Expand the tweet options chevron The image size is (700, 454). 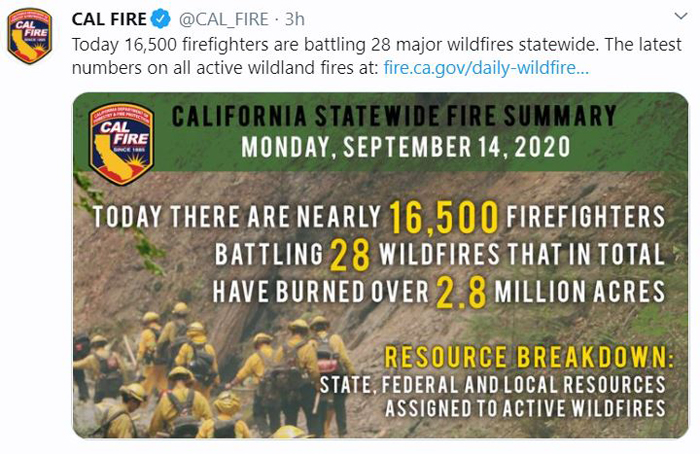click(x=681, y=17)
